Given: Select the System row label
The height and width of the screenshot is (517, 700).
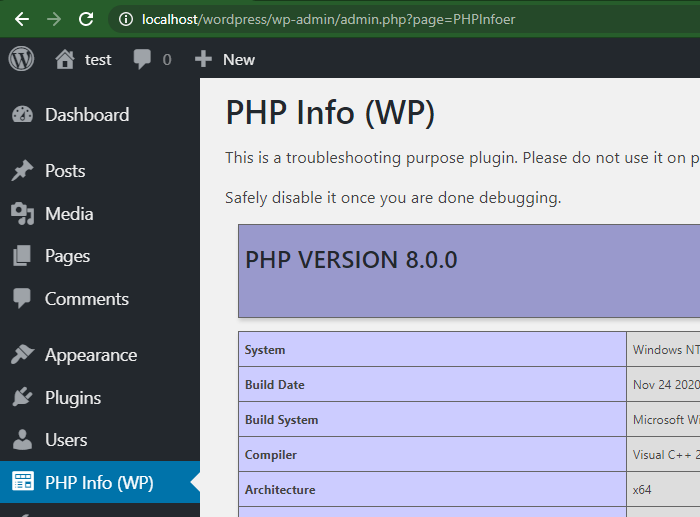Looking at the screenshot, I should pyautogui.click(x=265, y=350).
